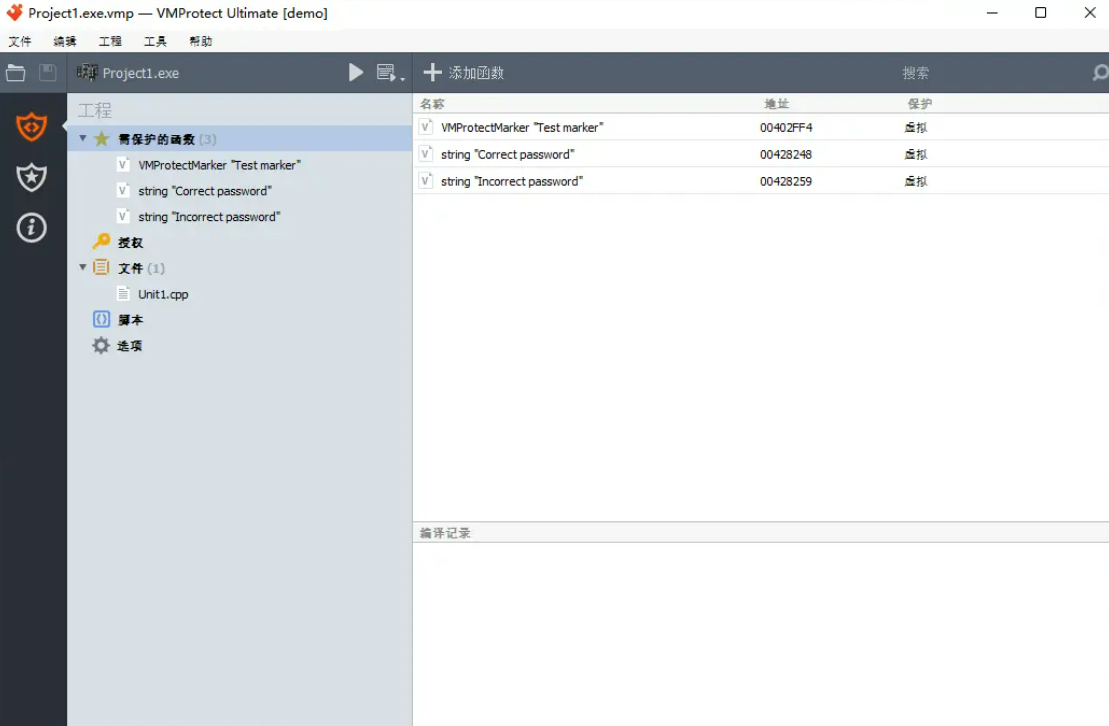Viewport: 1109px width, 726px height.
Task: Minimize the VMProtect window
Action: pos(992,13)
